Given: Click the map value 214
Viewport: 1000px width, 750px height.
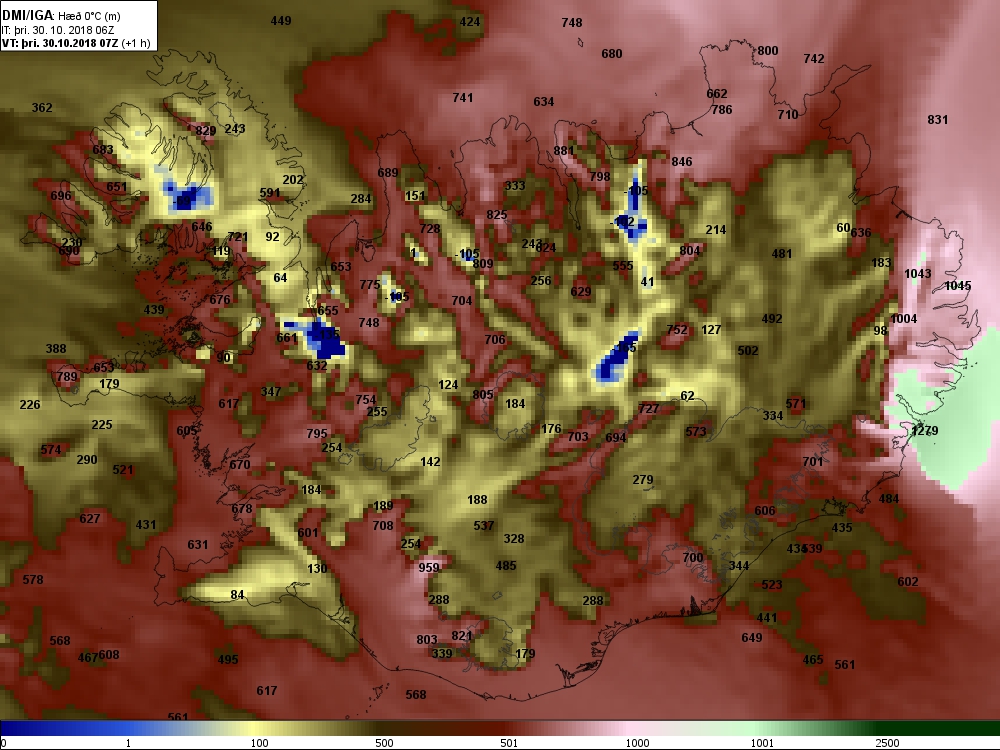Looking at the screenshot, I should (x=716, y=230).
